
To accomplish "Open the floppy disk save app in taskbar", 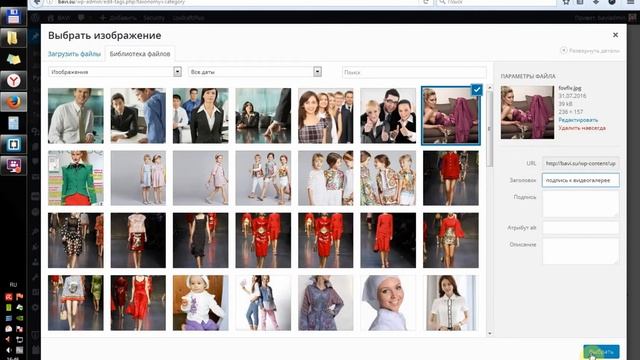I will click(x=13, y=17).
